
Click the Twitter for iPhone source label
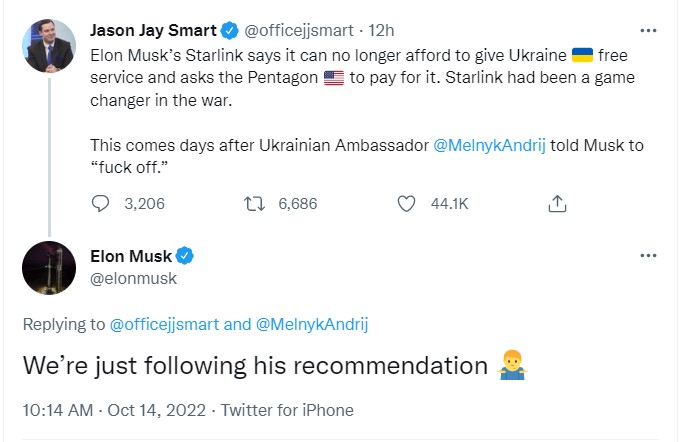(287, 410)
